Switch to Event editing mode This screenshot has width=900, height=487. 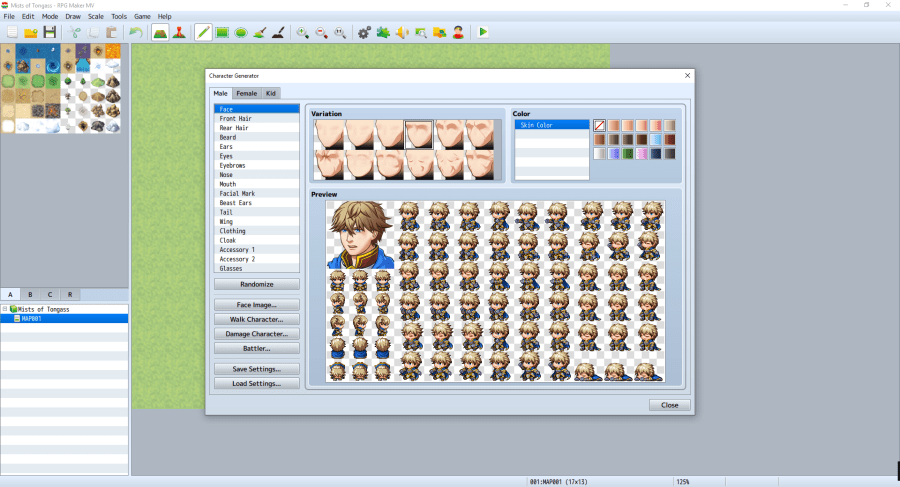(x=179, y=32)
